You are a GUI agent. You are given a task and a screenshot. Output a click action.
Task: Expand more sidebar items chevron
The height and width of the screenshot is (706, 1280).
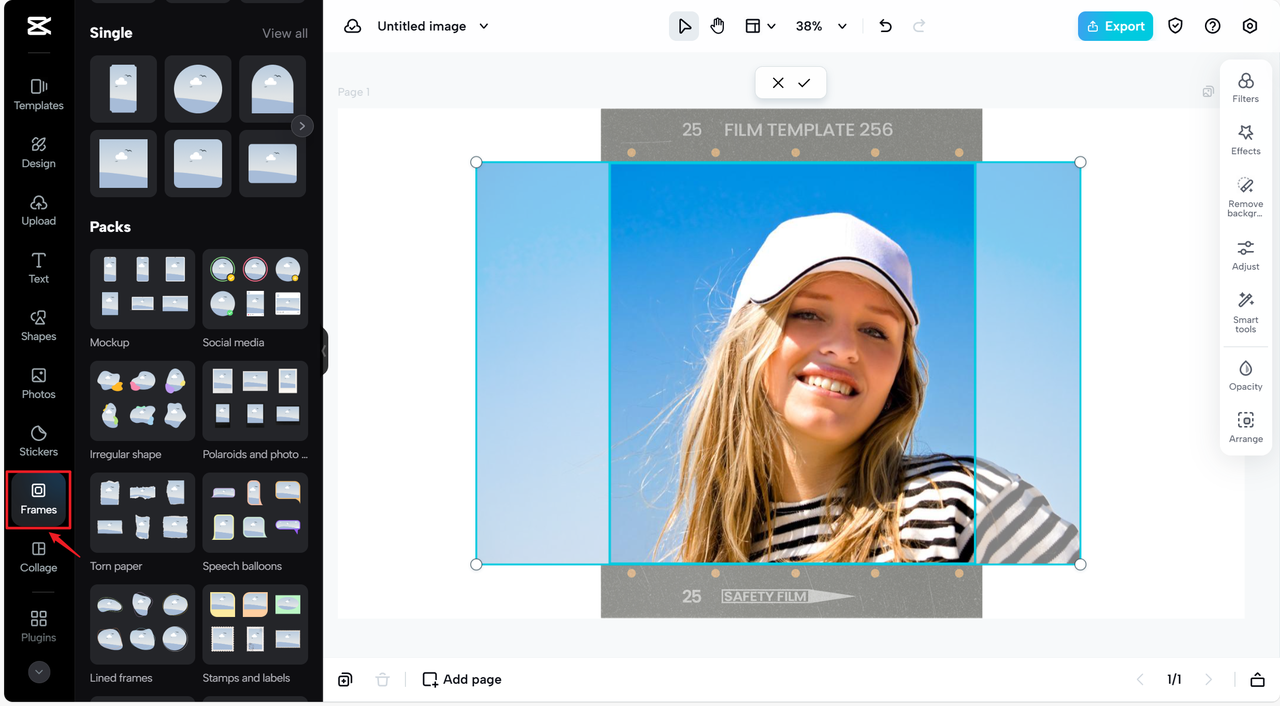(x=39, y=672)
